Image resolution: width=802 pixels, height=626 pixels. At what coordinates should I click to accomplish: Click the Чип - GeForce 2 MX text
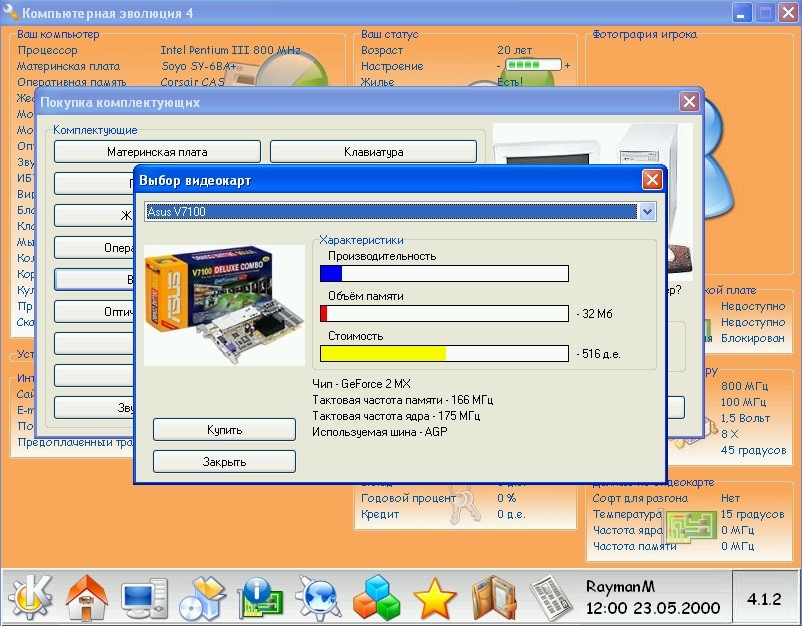pyautogui.click(x=362, y=384)
